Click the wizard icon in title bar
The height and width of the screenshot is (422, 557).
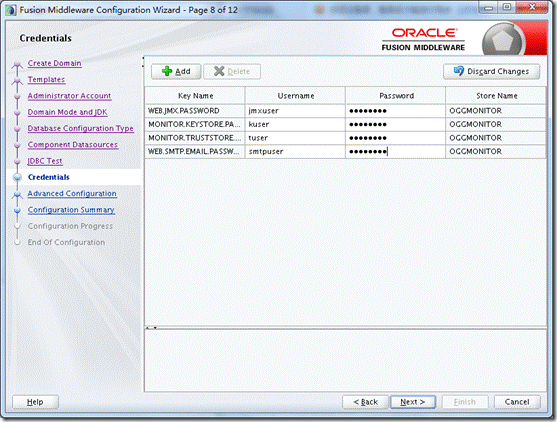click(11, 10)
